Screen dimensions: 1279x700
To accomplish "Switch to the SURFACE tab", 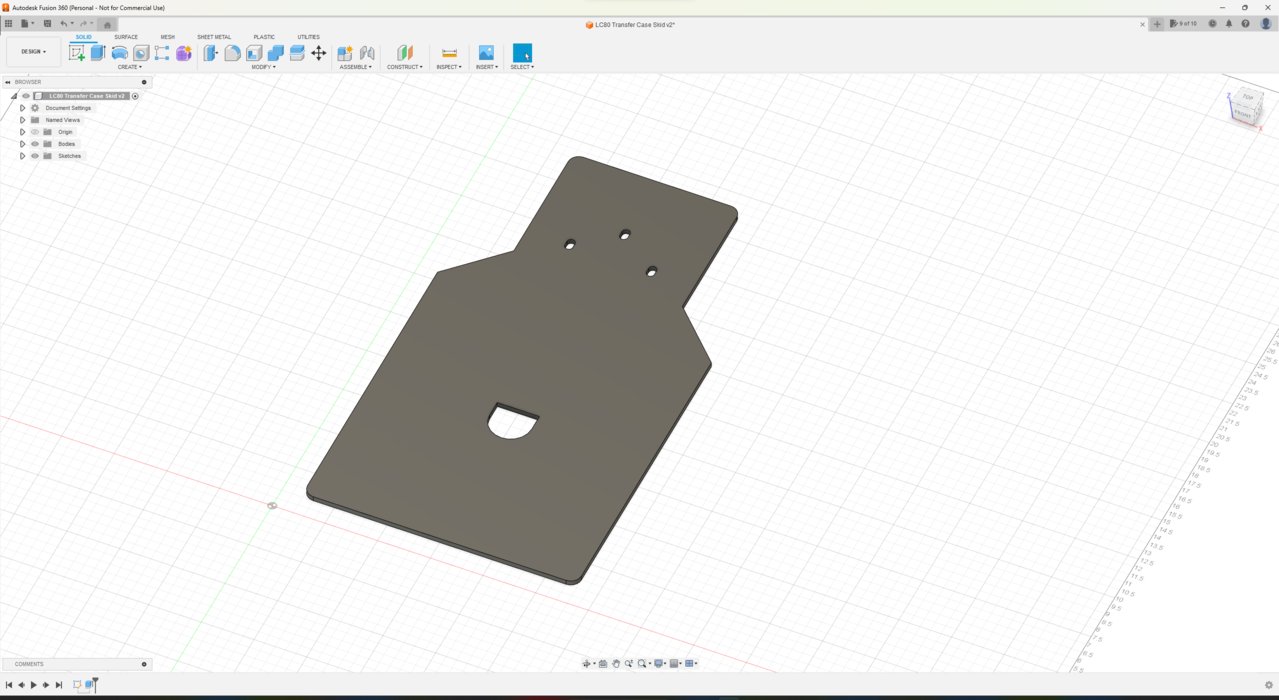I will [x=126, y=37].
